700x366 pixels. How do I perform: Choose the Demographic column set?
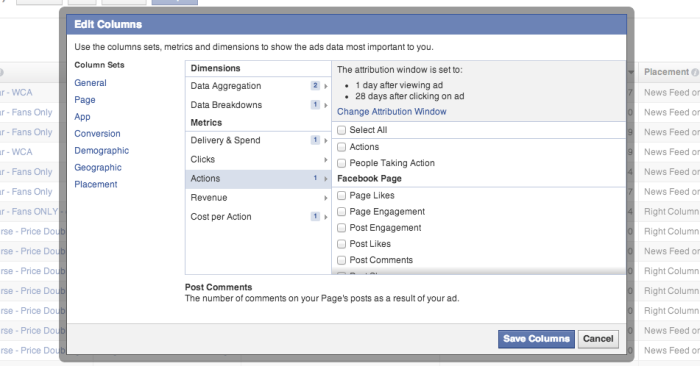[101, 151]
